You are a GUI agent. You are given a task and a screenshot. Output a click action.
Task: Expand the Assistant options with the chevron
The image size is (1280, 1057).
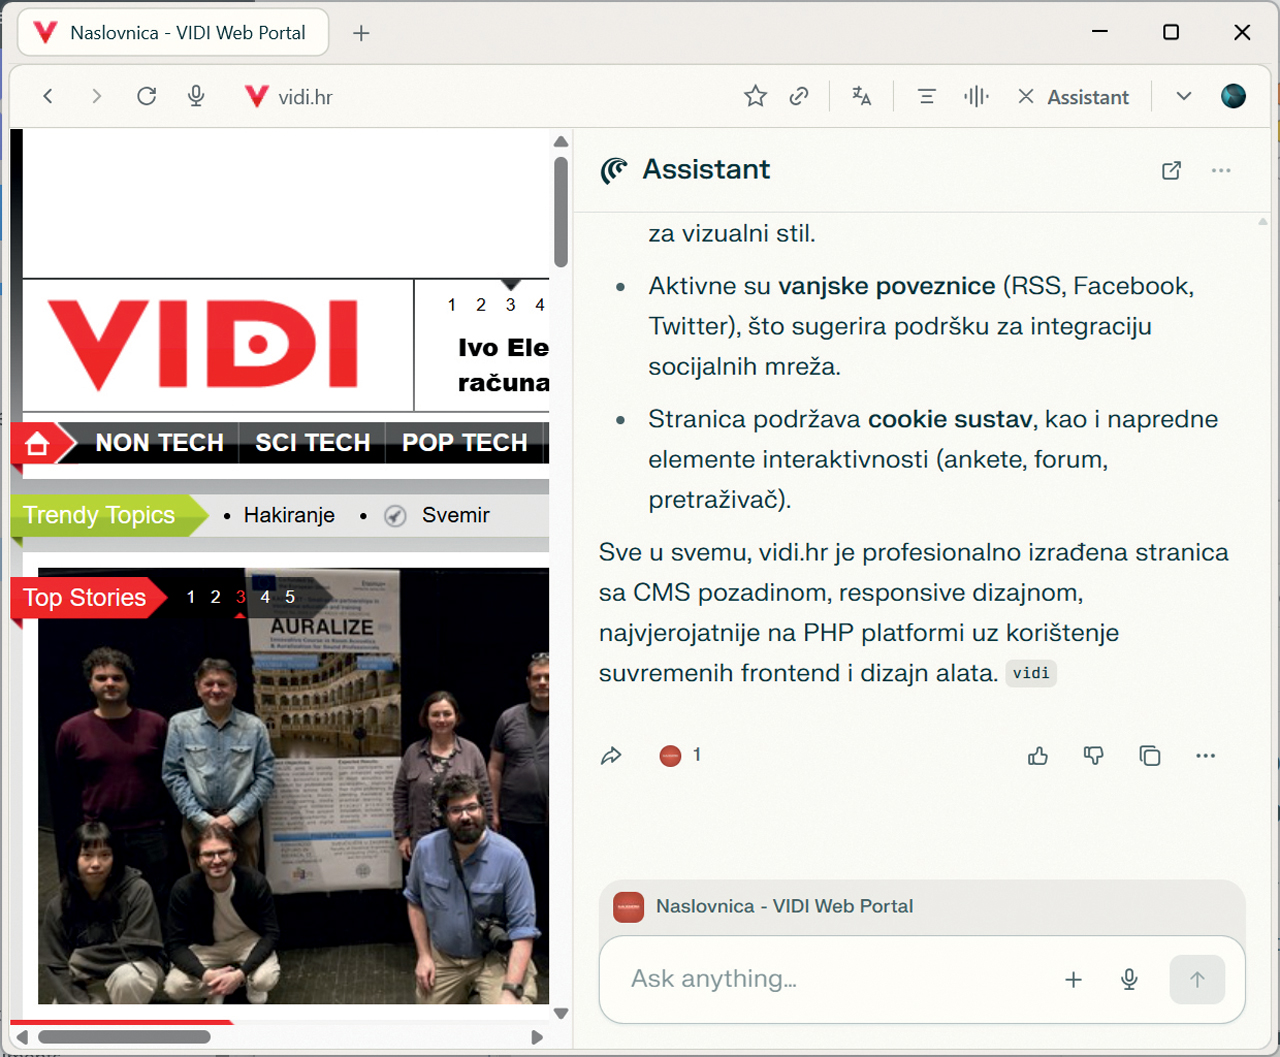[1183, 96]
